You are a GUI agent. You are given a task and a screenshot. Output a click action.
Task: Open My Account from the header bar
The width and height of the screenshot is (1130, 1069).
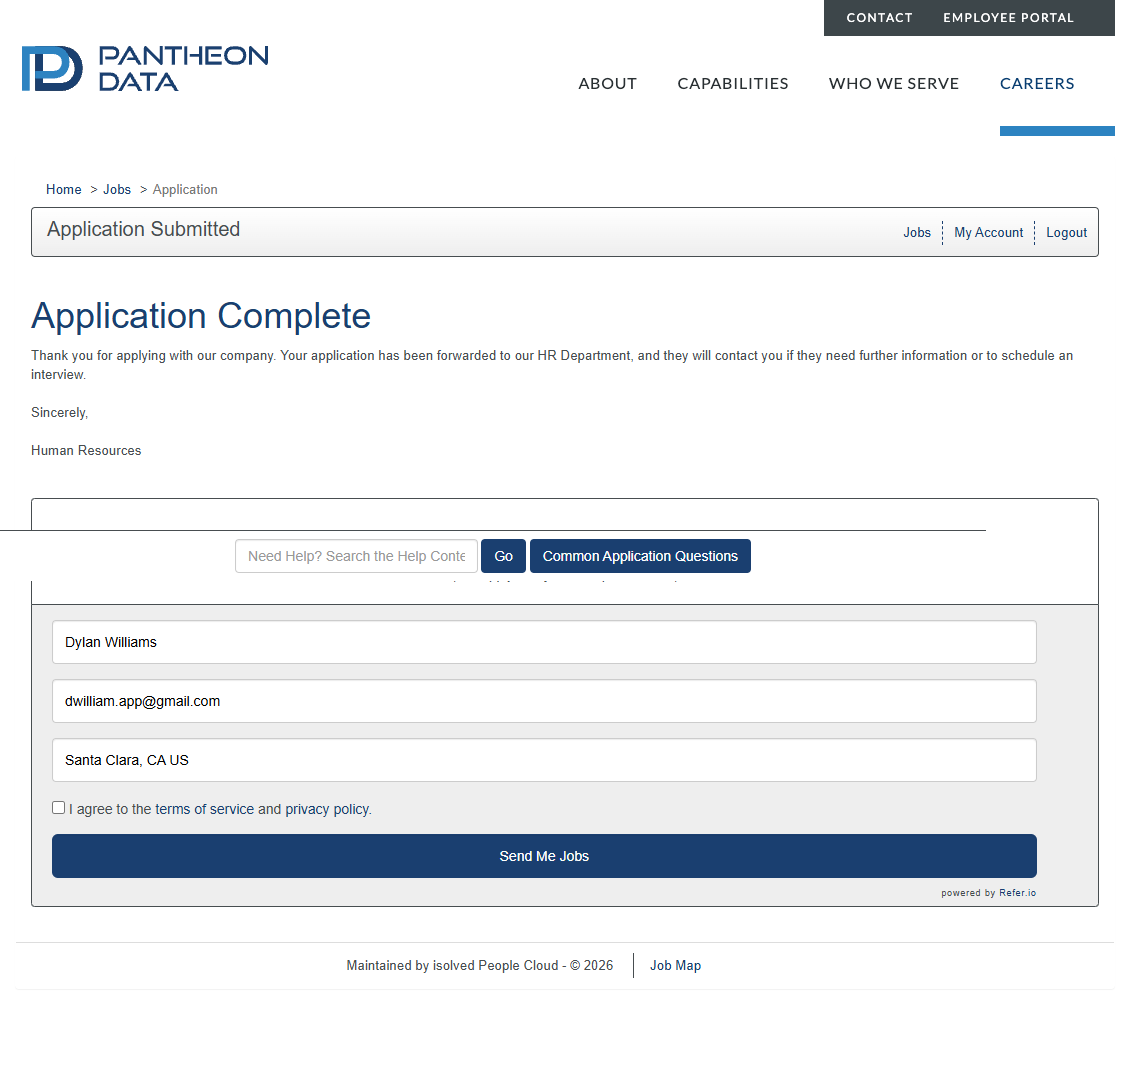(988, 233)
